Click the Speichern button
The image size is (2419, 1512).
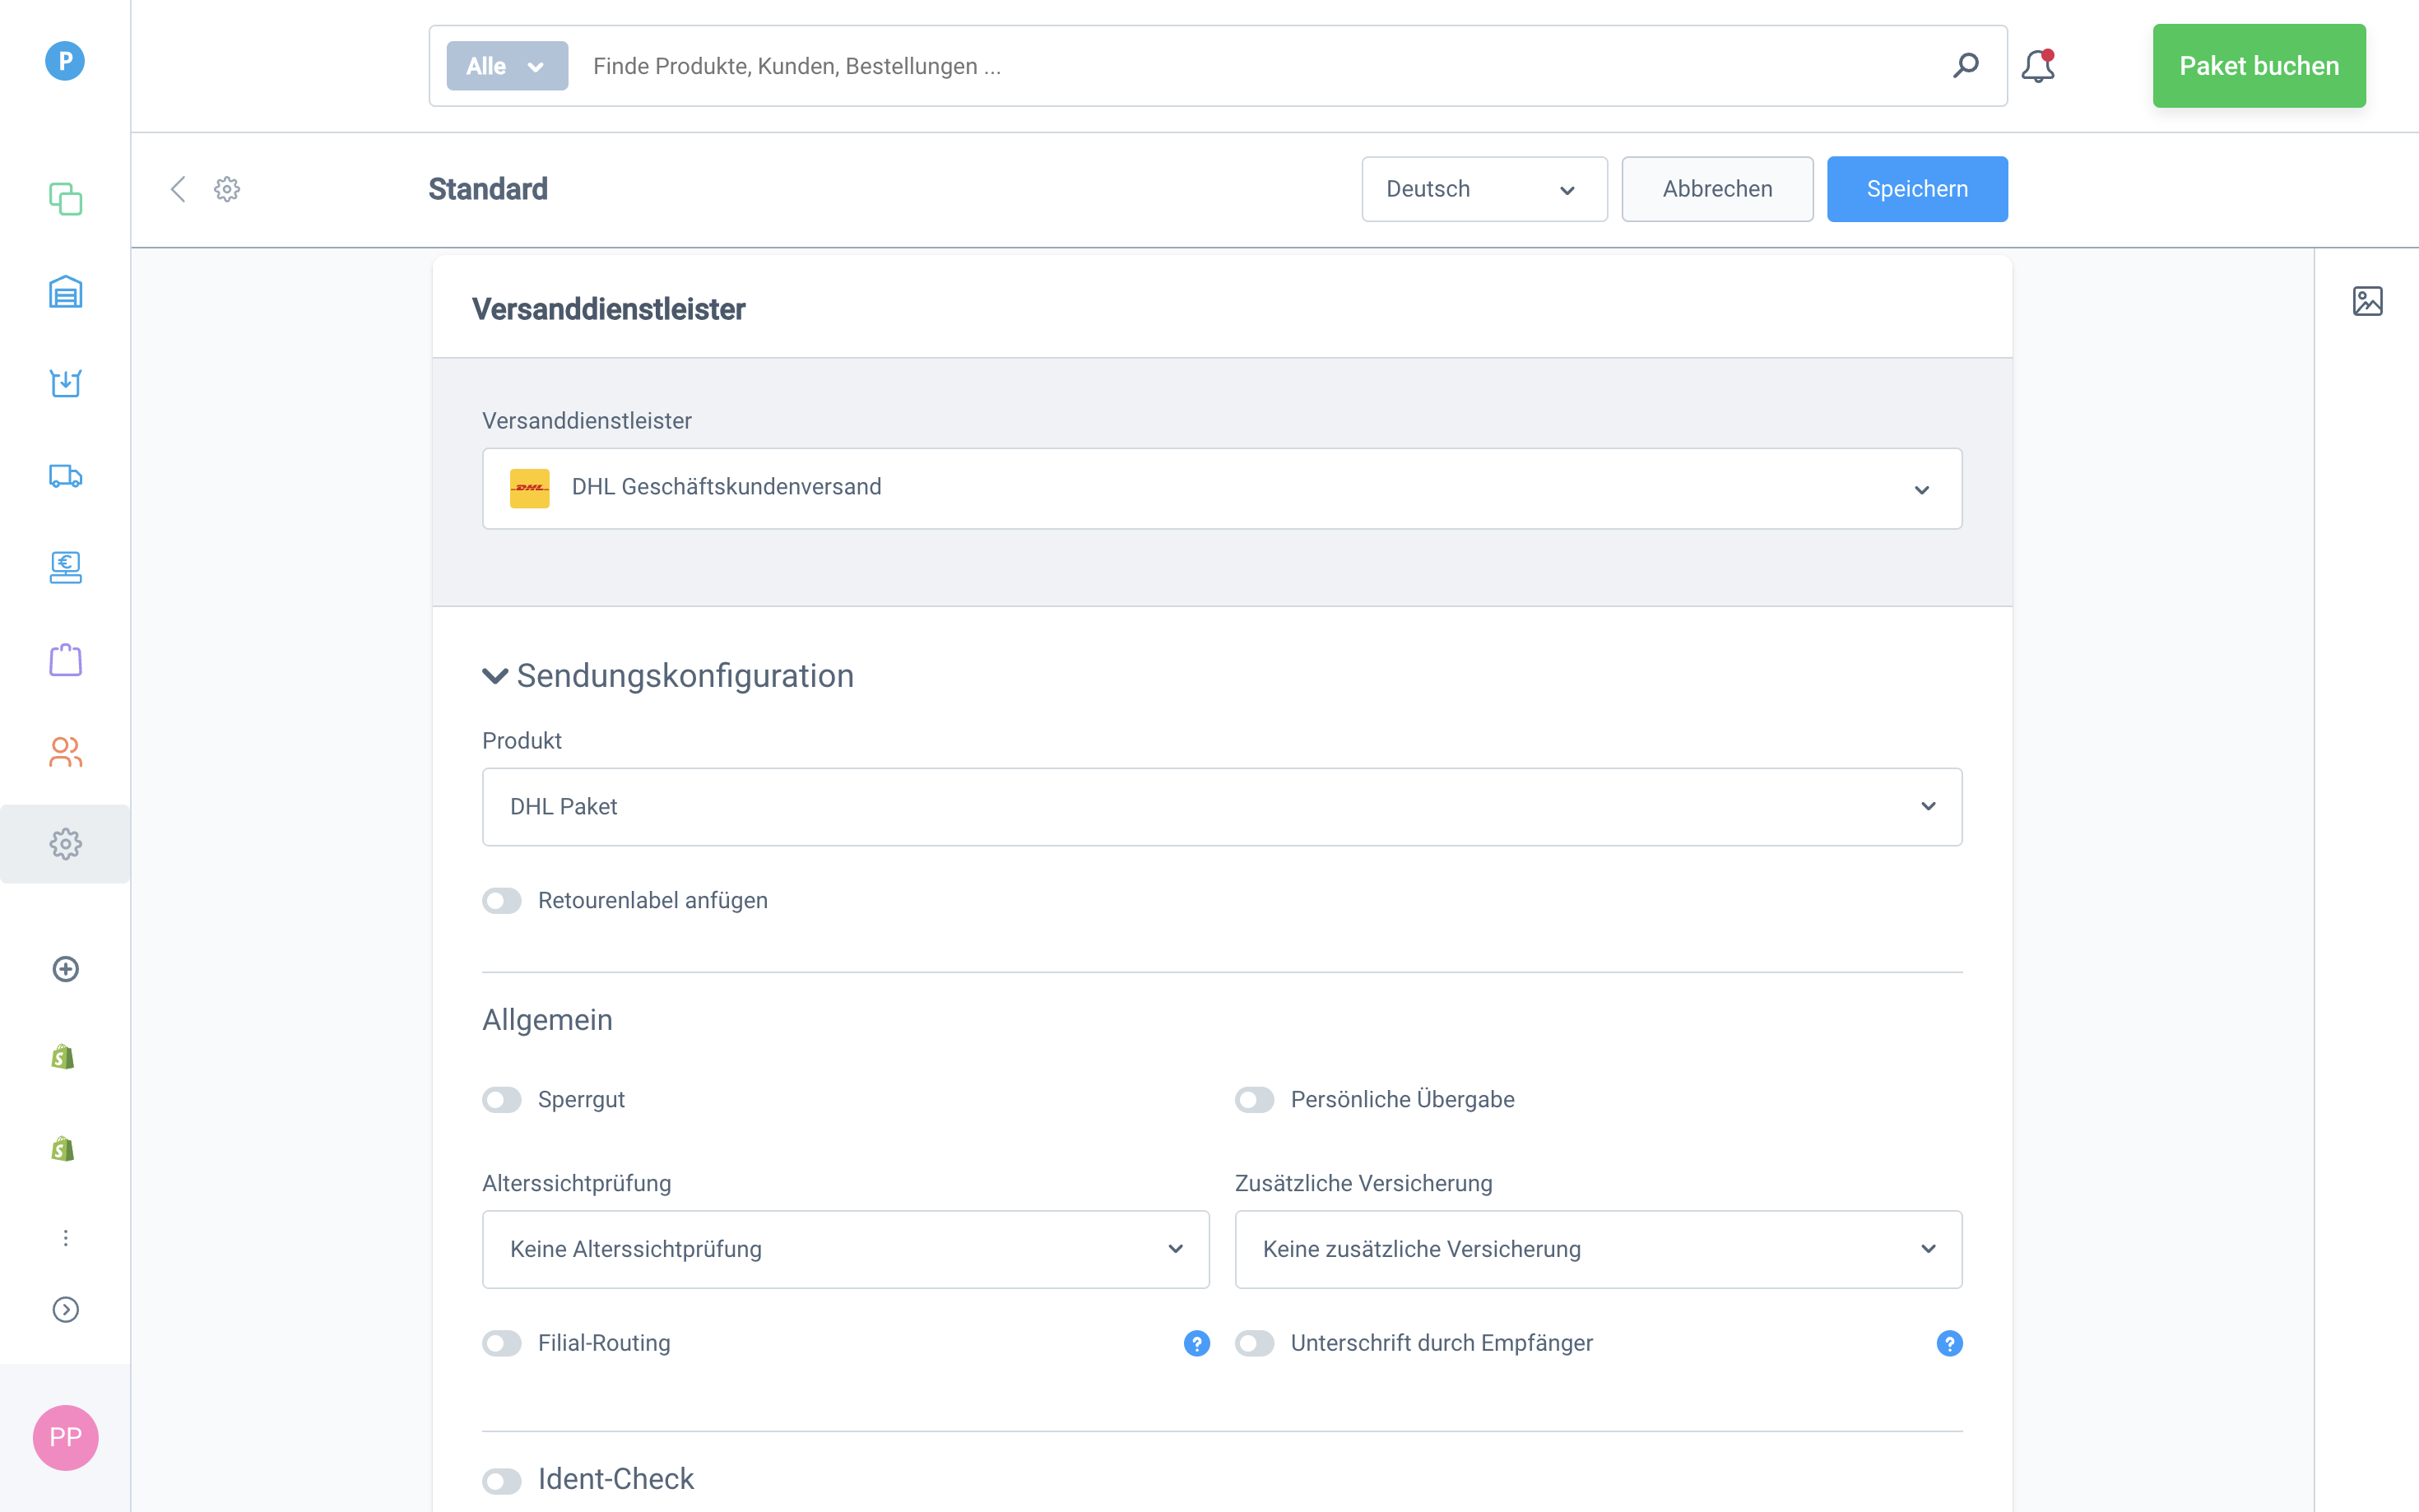pyautogui.click(x=1916, y=189)
